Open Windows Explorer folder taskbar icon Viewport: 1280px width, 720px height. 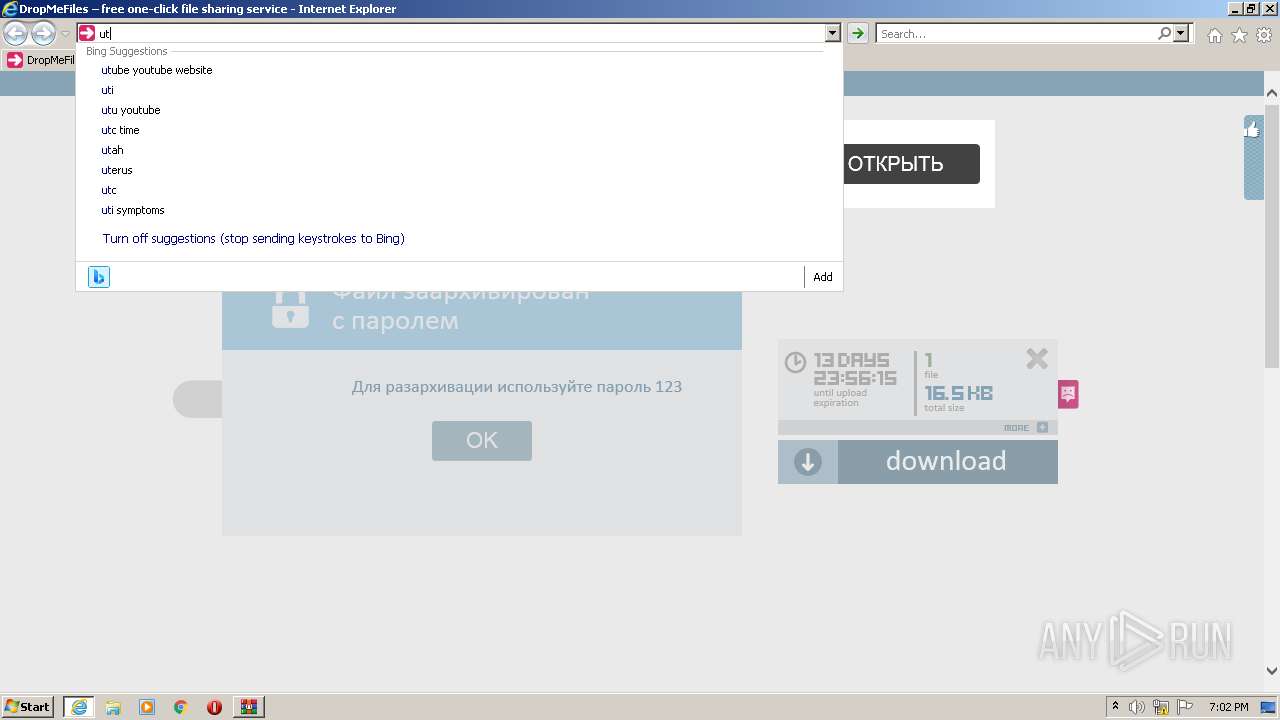(x=113, y=707)
